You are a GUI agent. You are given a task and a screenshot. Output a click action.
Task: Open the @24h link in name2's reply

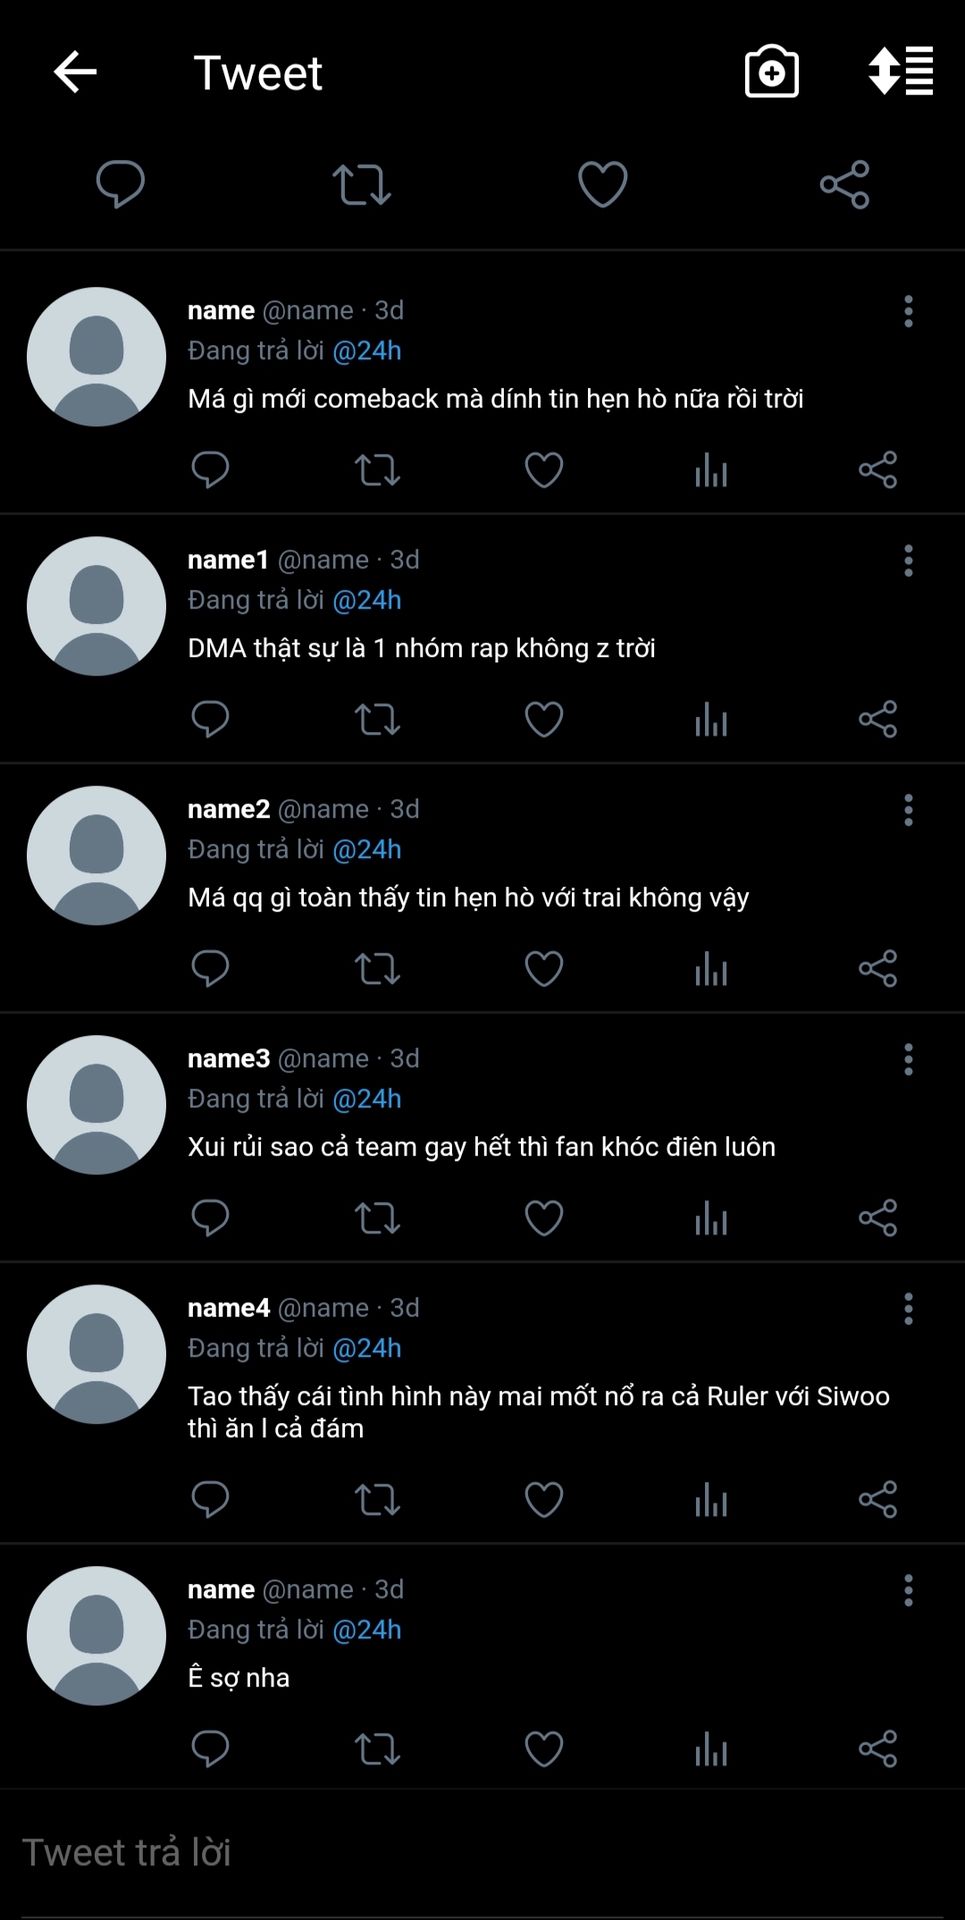[x=366, y=849]
